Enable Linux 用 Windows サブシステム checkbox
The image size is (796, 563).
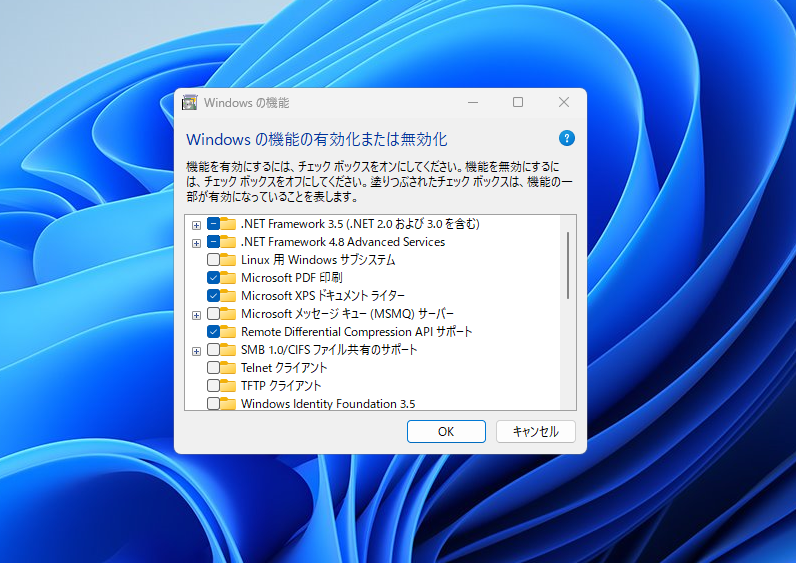coord(213,260)
